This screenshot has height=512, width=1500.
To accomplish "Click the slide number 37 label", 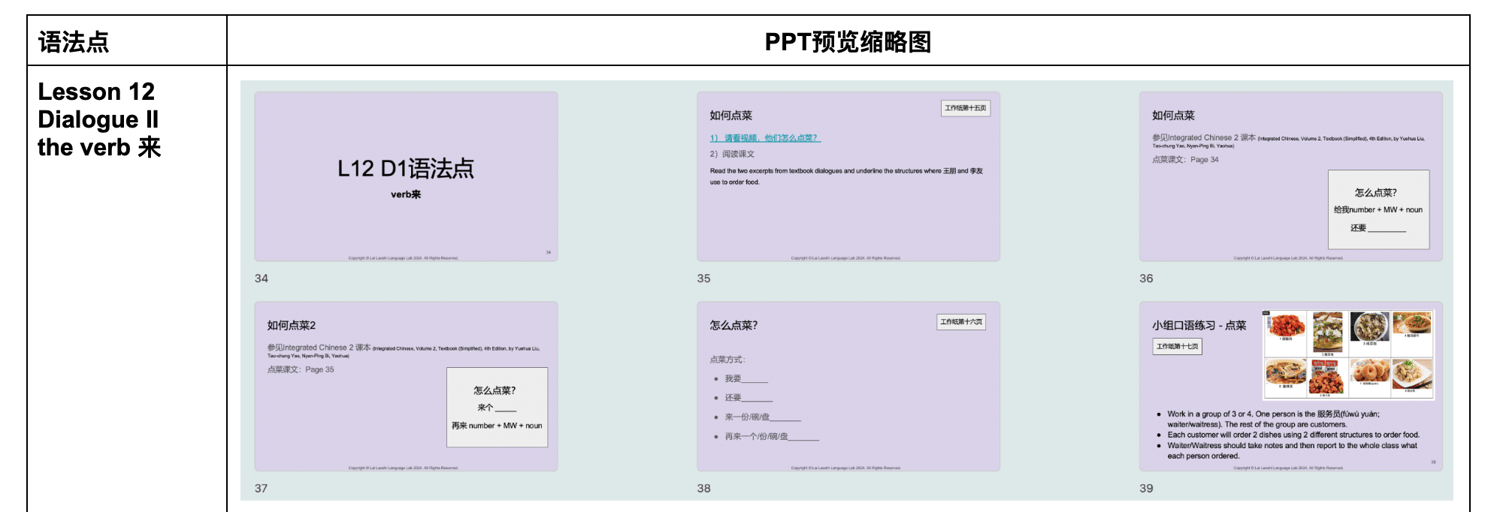I will point(261,488).
